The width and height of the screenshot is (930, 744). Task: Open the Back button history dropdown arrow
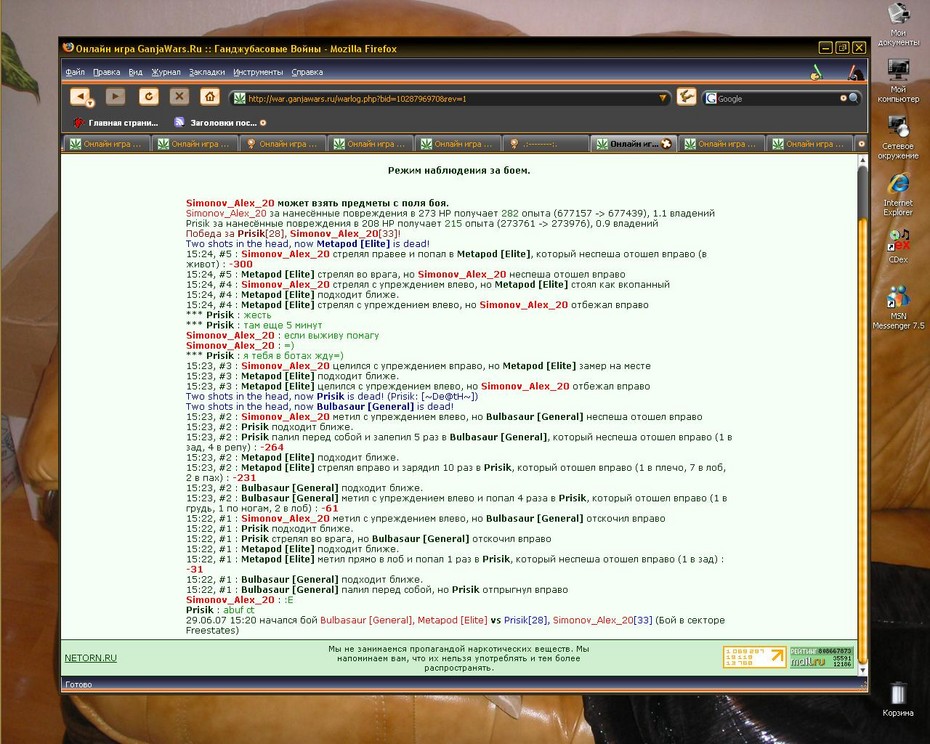(x=91, y=103)
